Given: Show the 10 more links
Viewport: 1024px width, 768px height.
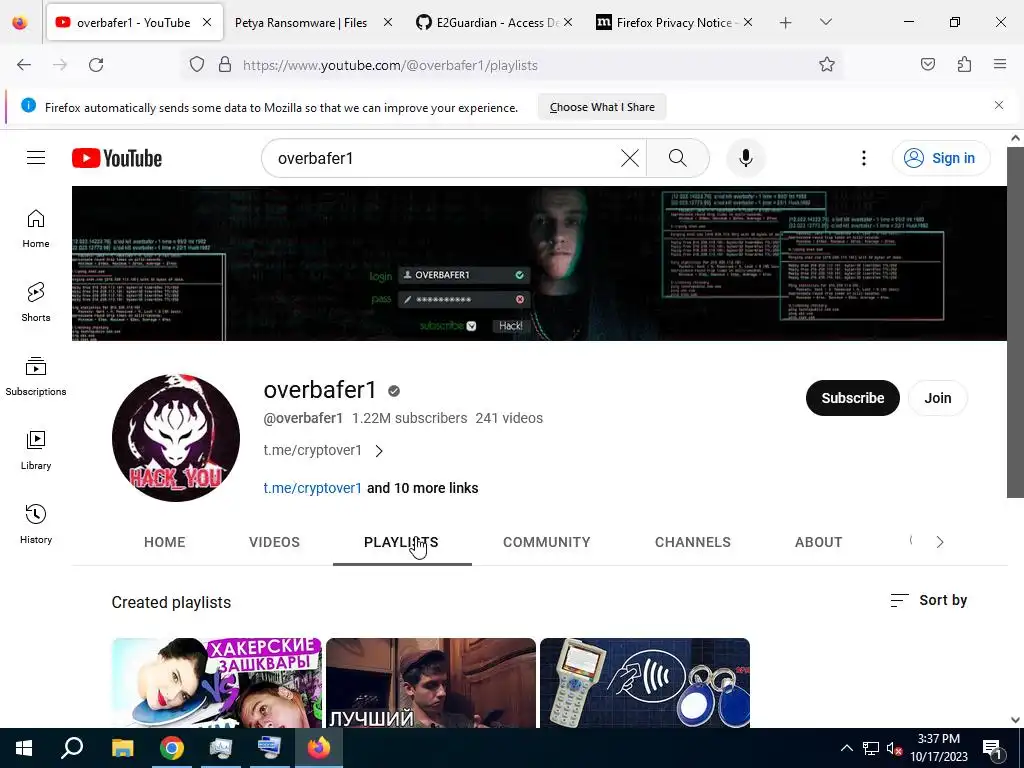Looking at the screenshot, I should [x=423, y=488].
